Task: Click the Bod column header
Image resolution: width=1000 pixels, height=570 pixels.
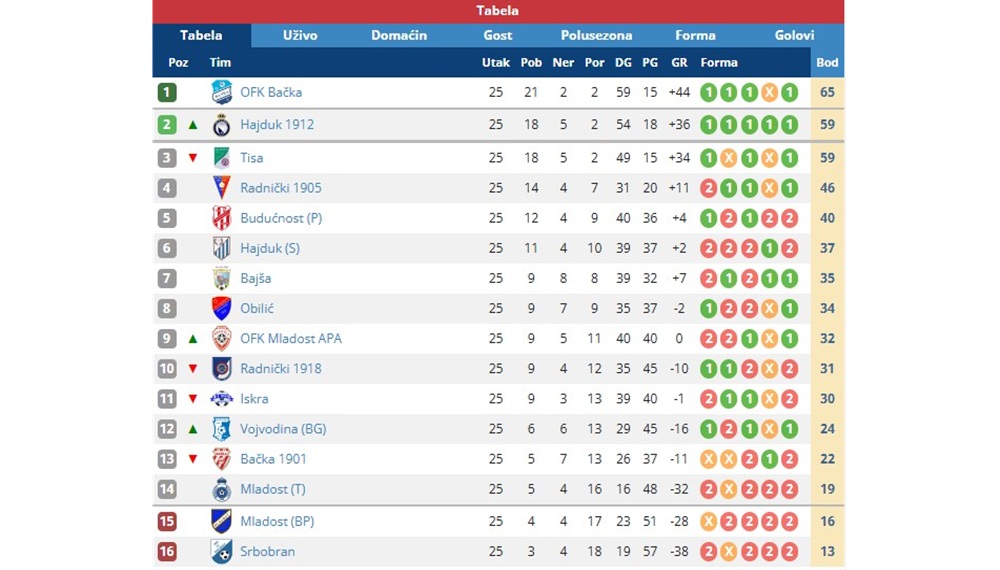Action: [x=827, y=62]
